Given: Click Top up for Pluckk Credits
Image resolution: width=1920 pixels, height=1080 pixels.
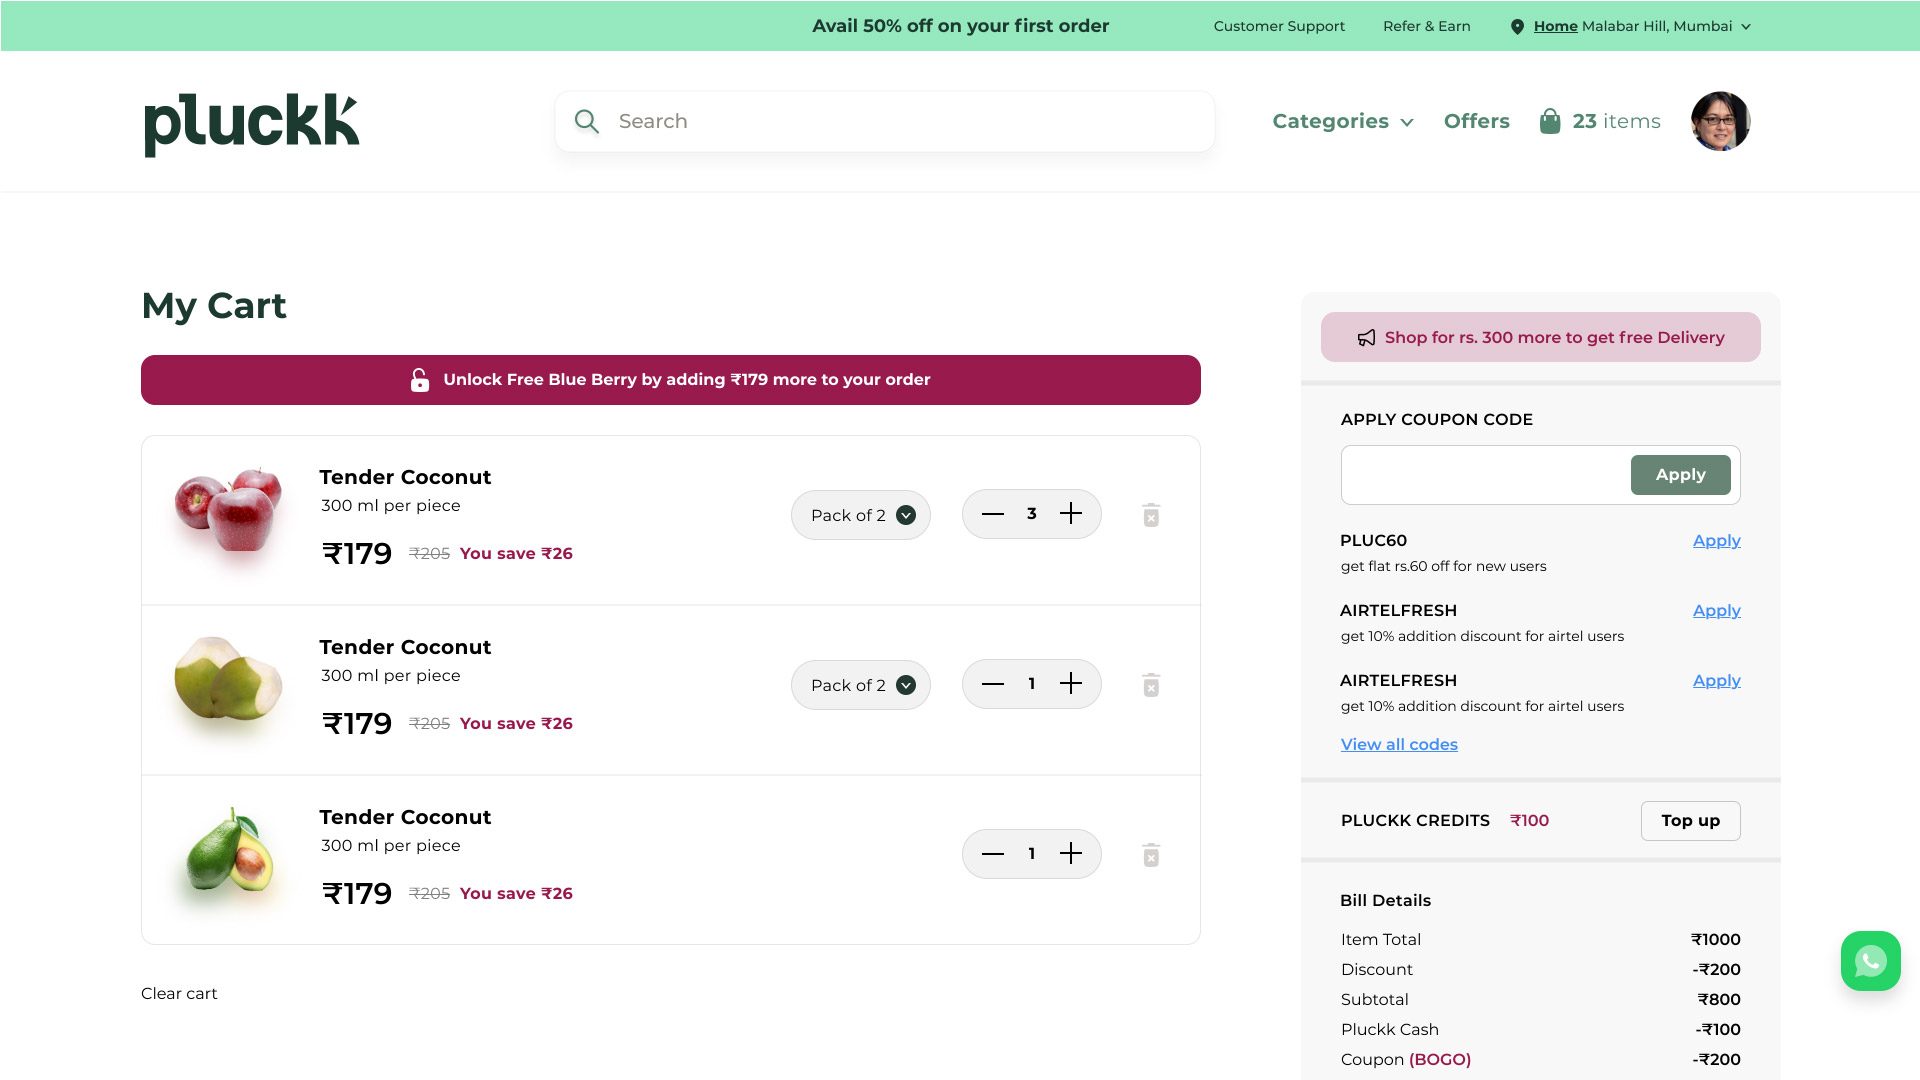Looking at the screenshot, I should click(1690, 821).
